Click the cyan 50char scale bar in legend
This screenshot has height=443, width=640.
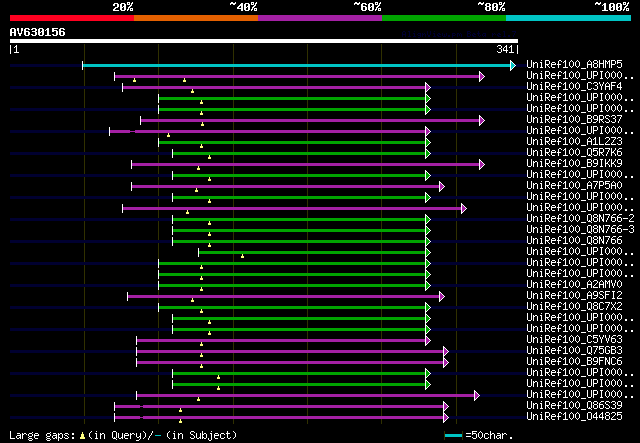pos(453,435)
